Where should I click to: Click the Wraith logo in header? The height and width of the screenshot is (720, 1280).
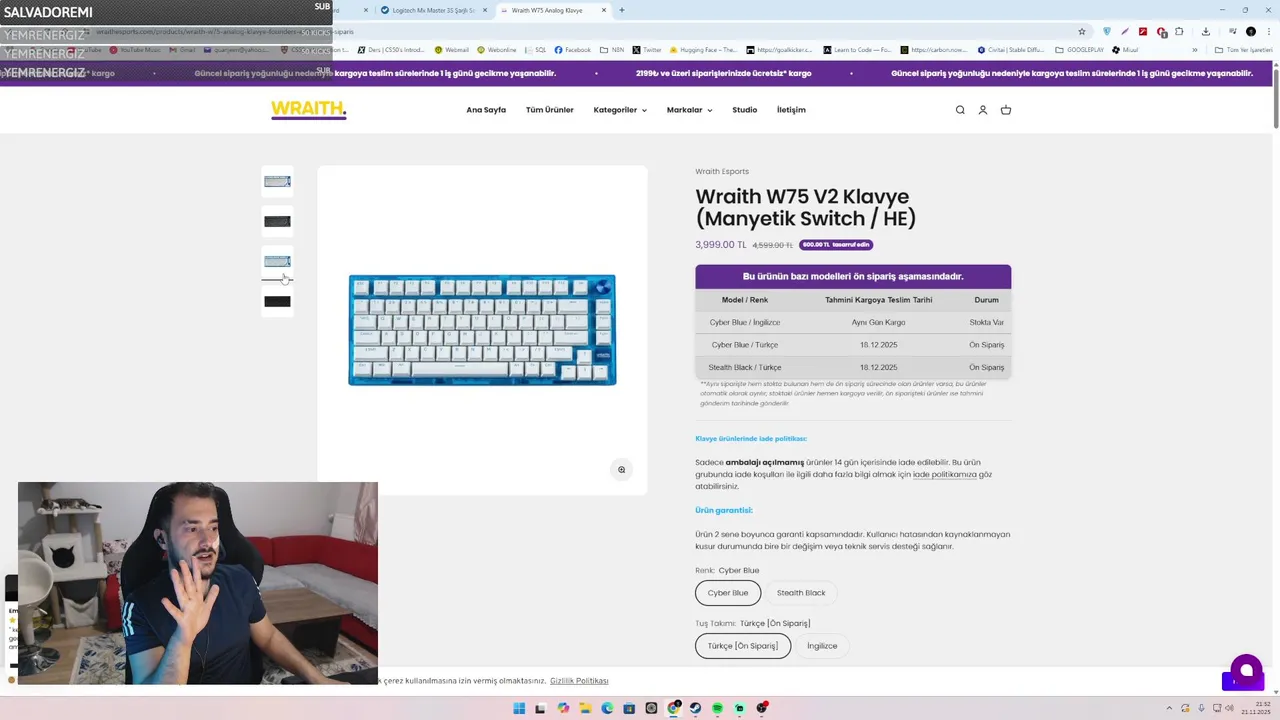(x=308, y=110)
